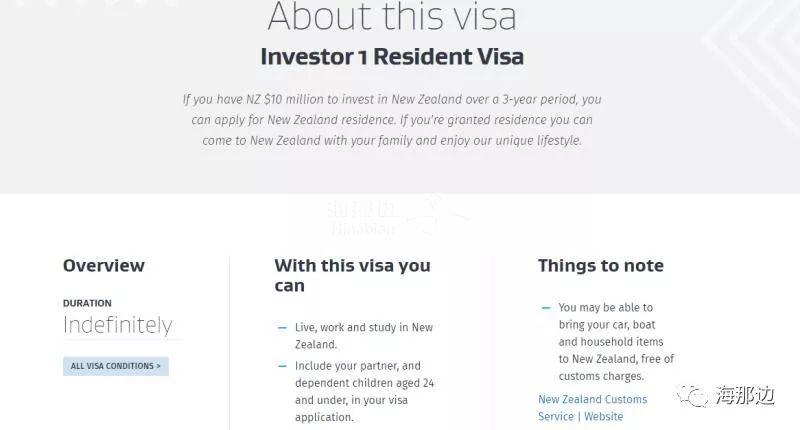Screen dimensions: 800x430
Task: Click the car, boat and household items note
Action: tap(615, 342)
